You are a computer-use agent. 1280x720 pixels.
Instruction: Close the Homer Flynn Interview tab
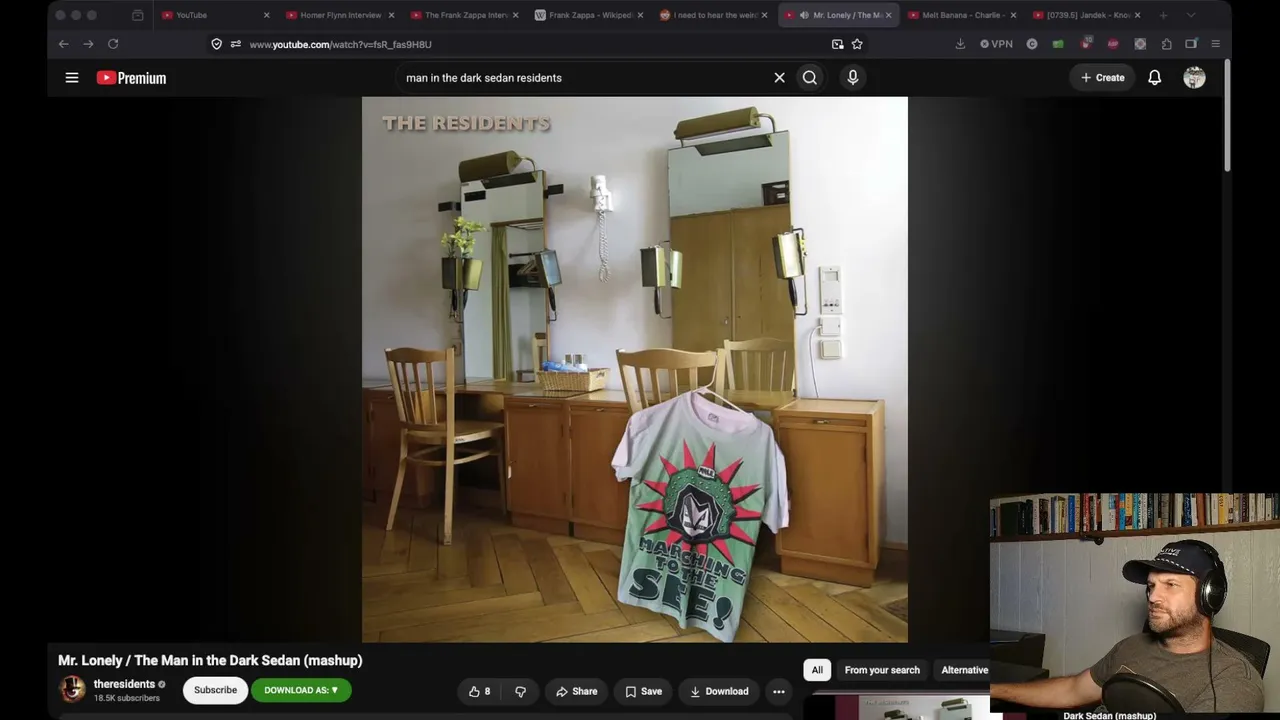point(391,15)
